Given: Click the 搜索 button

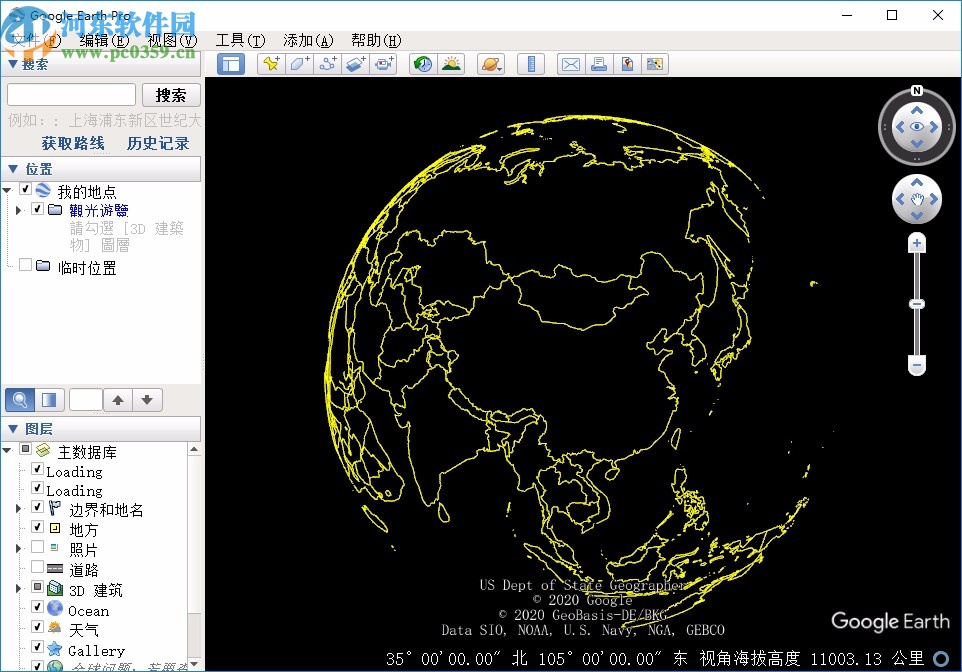Looking at the screenshot, I should pyautogui.click(x=171, y=95).
